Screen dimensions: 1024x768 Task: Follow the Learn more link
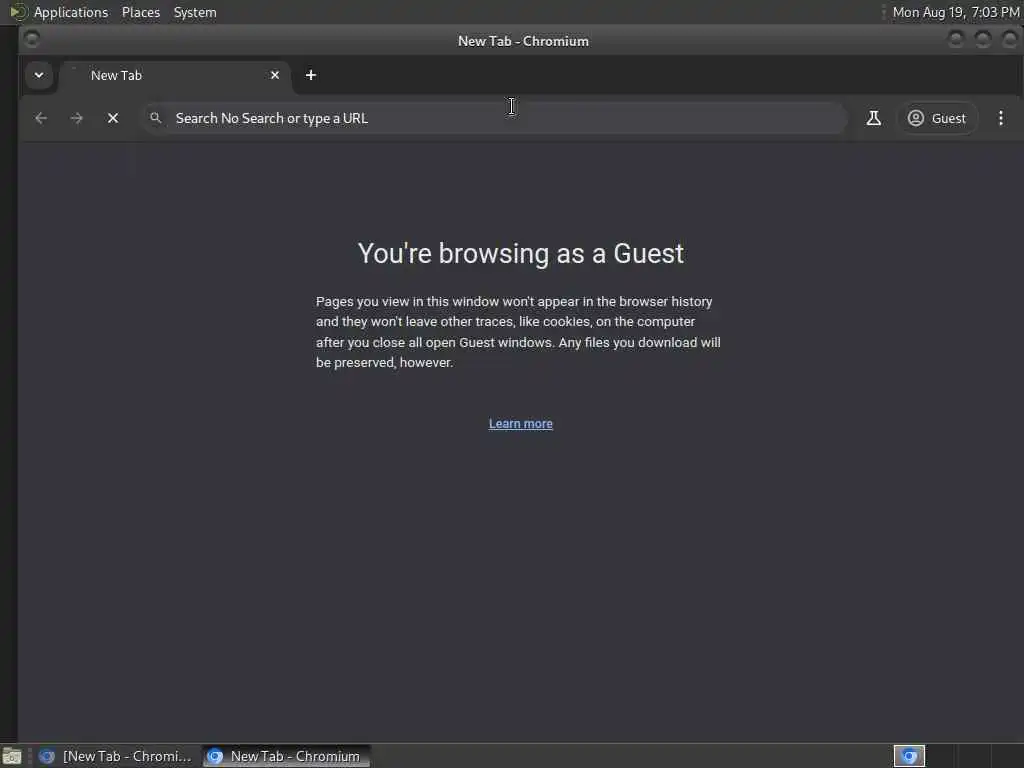coord(520,424)
